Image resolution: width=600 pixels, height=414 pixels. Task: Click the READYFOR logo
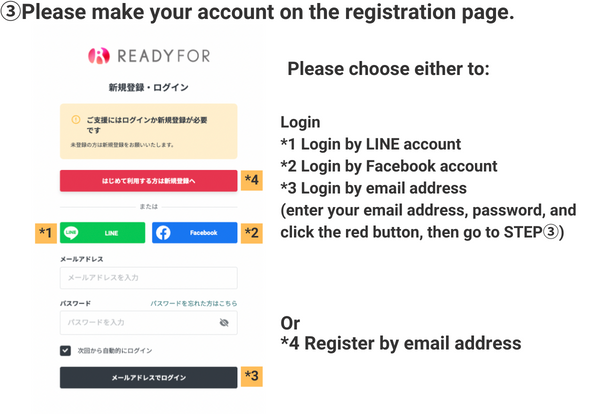point(148,56)
